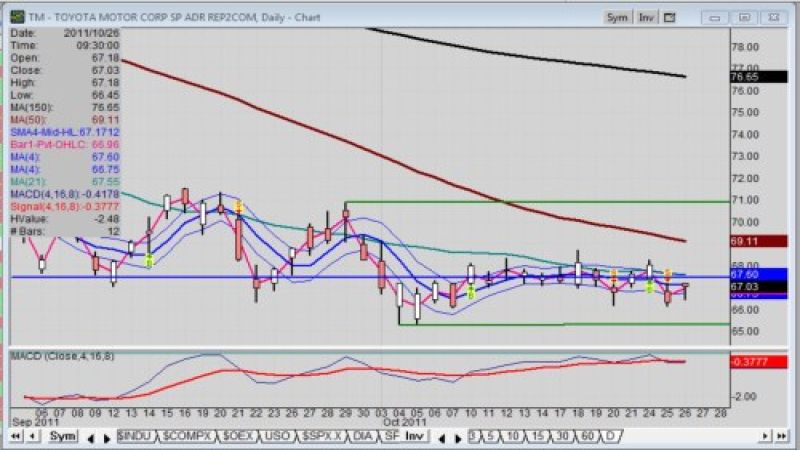Minimize the chart window
This screenshot has height=450, width=800.
(714, 18)
